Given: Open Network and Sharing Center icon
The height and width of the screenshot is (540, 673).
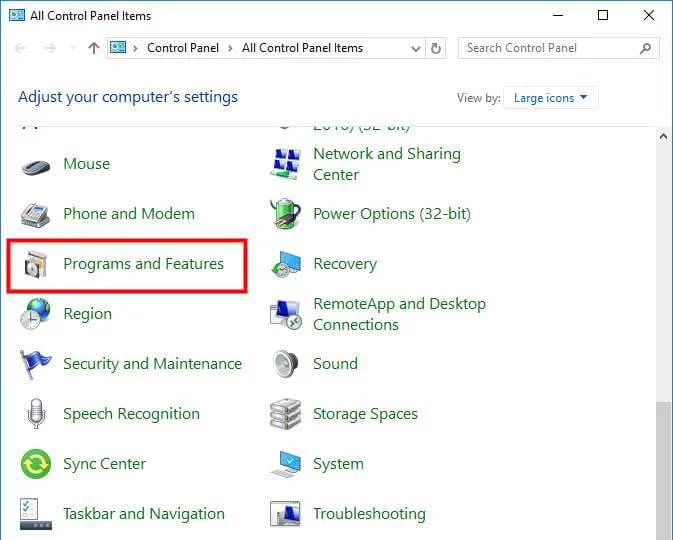Looking at the screenshot, I should (x=285, y=164).
